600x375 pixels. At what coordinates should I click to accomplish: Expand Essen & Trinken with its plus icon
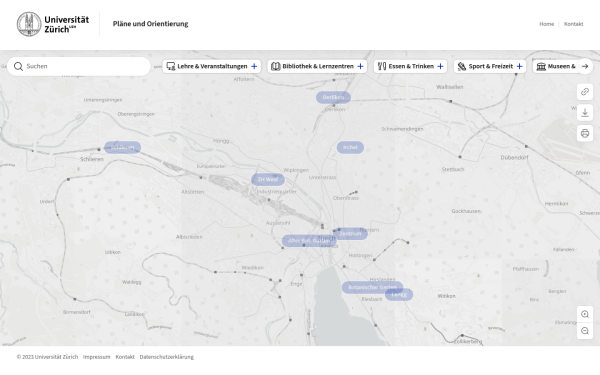440,67
